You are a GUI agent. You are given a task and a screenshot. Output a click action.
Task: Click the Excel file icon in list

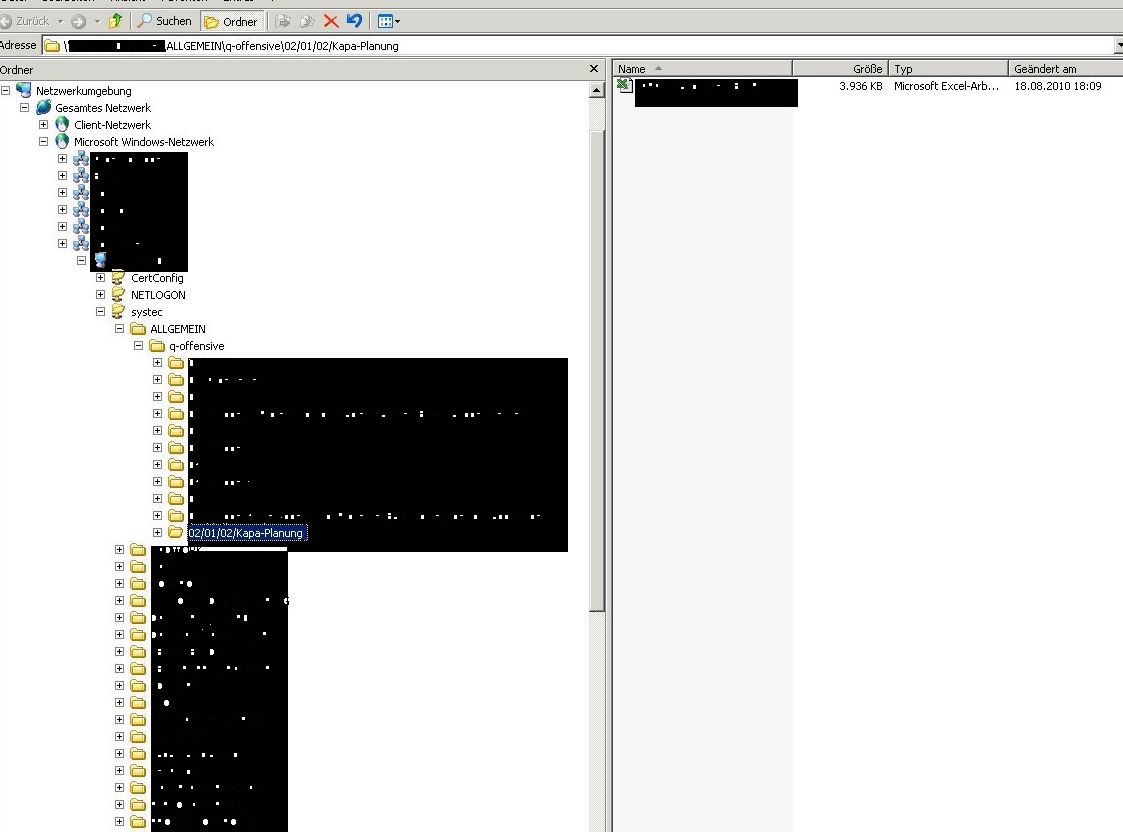point(624,86)
